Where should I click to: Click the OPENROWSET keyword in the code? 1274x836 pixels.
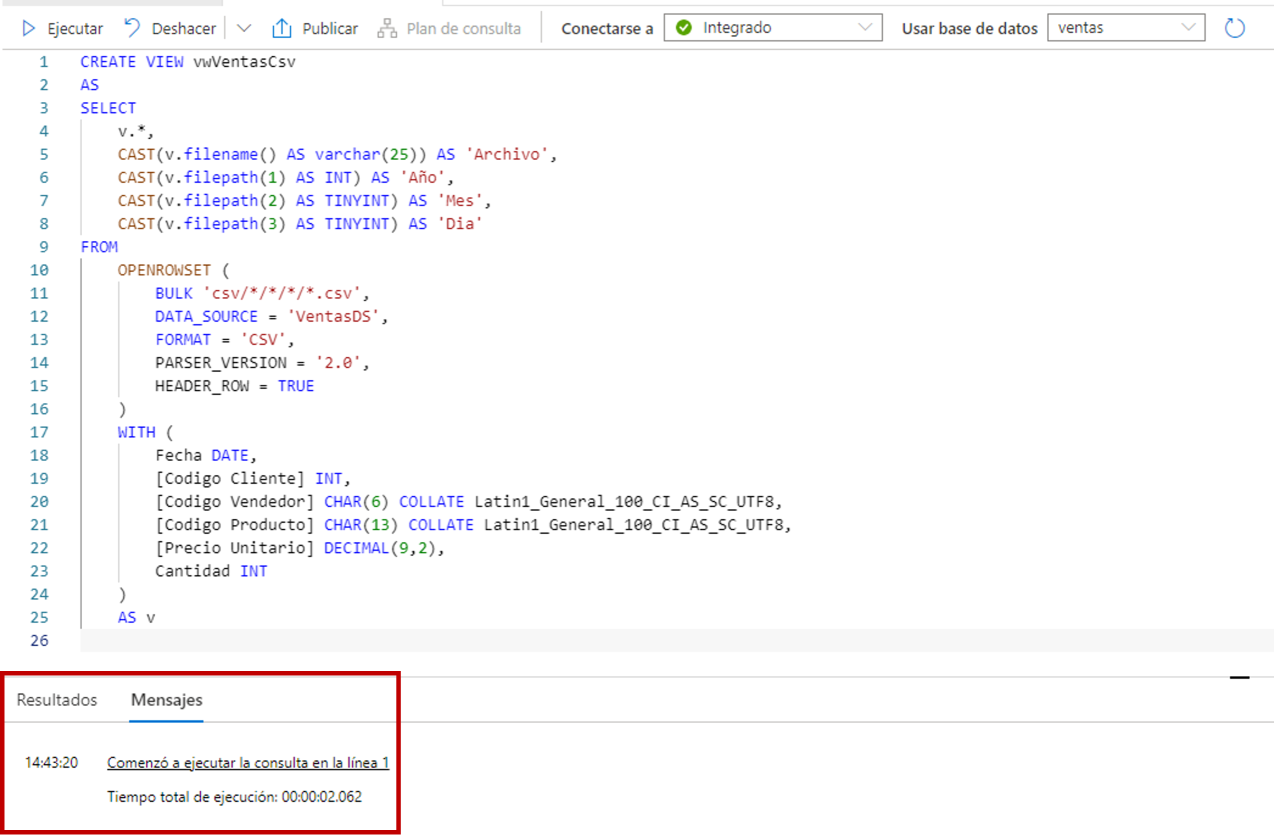(160, 270)
